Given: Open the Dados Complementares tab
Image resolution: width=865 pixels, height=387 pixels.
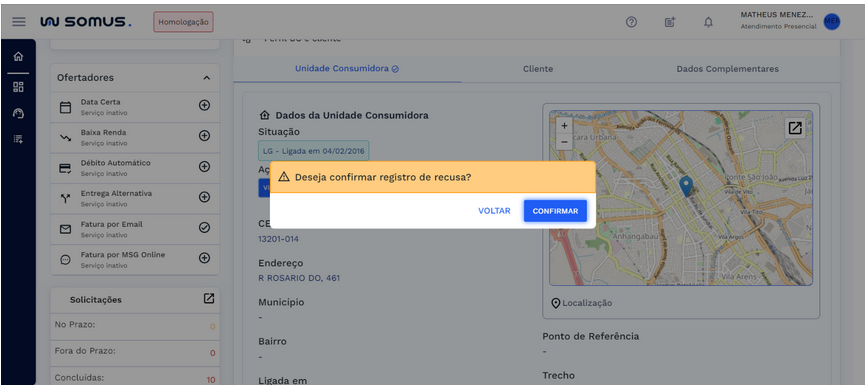Looking at the screenshot, I should click(727, 69).
